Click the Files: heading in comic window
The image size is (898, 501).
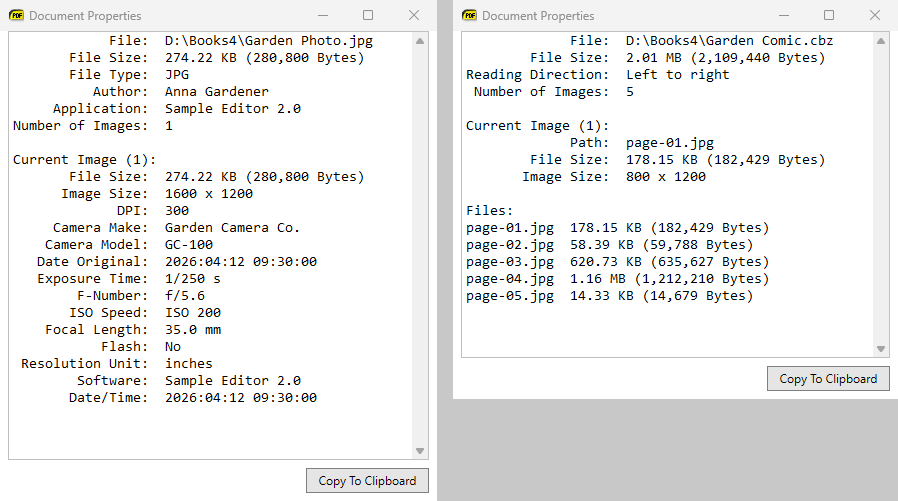click(x=489, y=211)
